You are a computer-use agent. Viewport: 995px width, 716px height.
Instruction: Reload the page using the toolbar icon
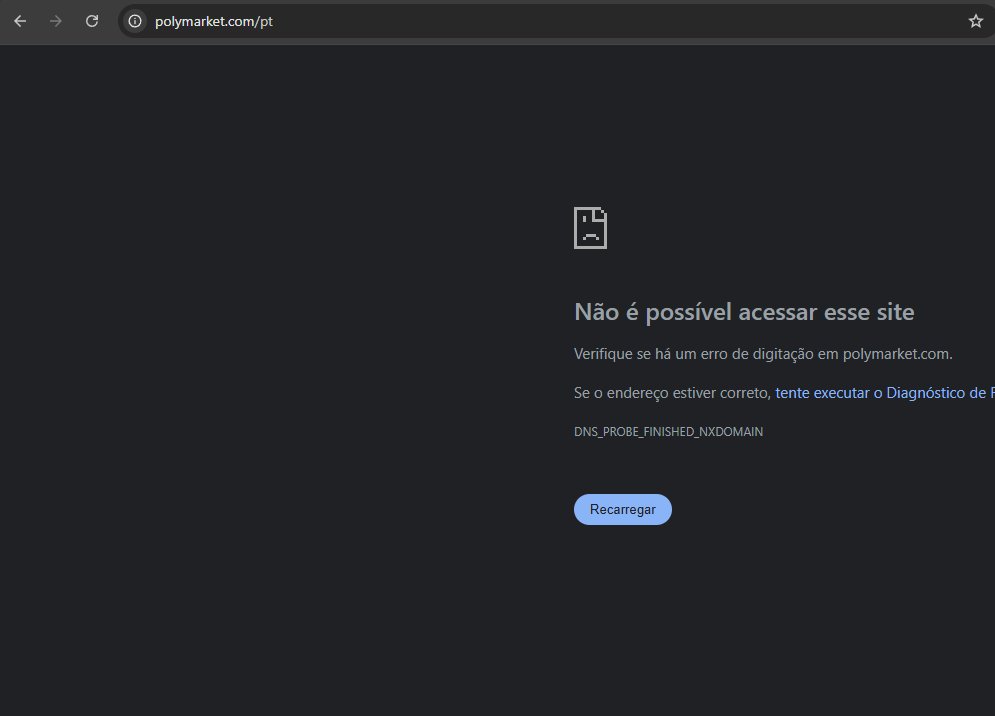point(92,21)
